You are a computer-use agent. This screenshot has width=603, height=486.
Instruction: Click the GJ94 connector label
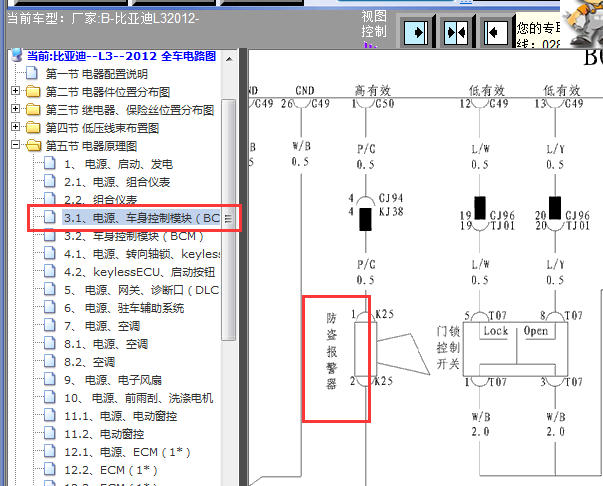(x=391, y=198)
